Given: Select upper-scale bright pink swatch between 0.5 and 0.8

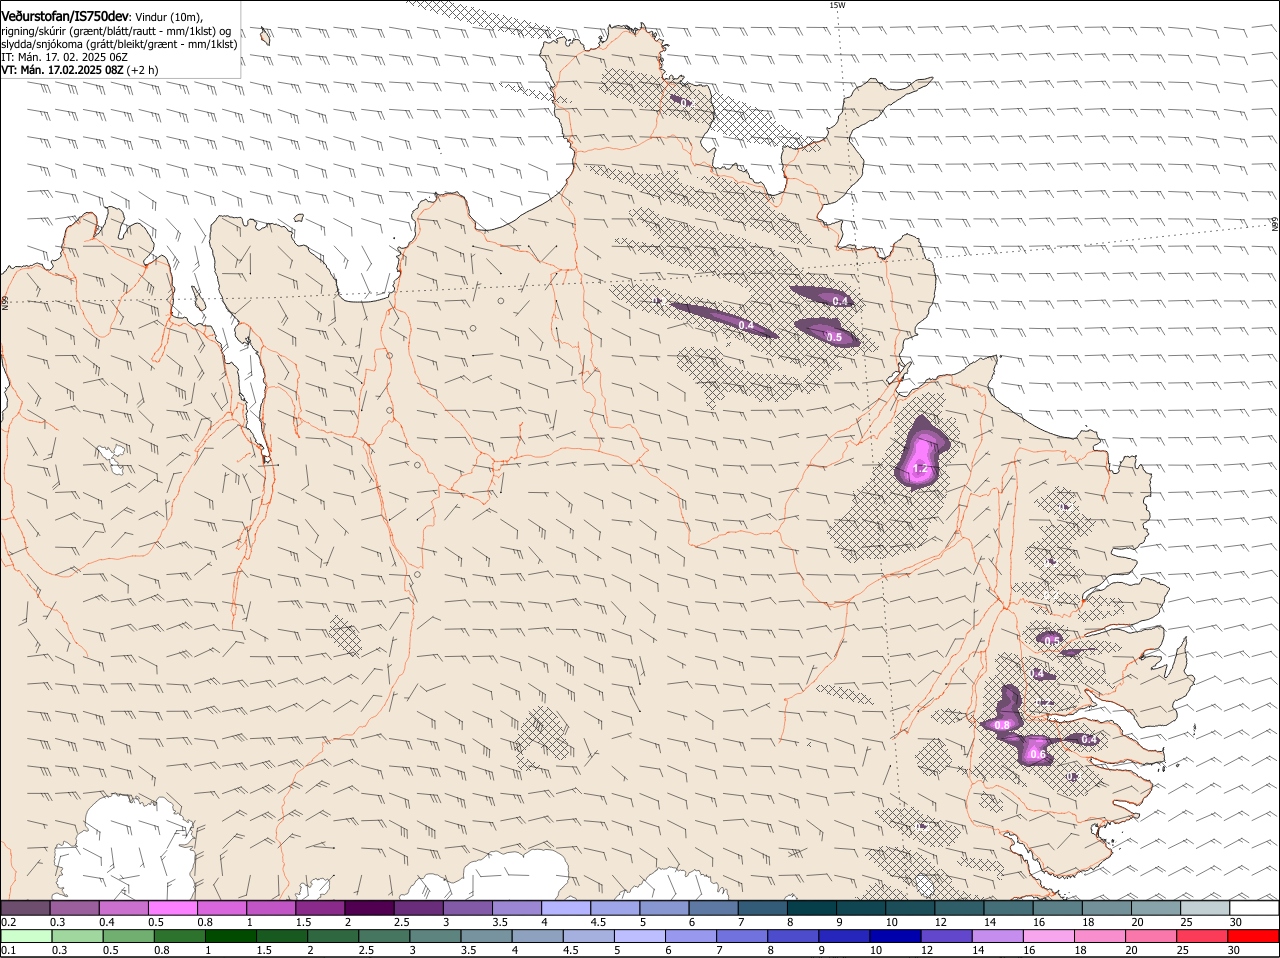Looking at the screenshot, I should point(172,907).
